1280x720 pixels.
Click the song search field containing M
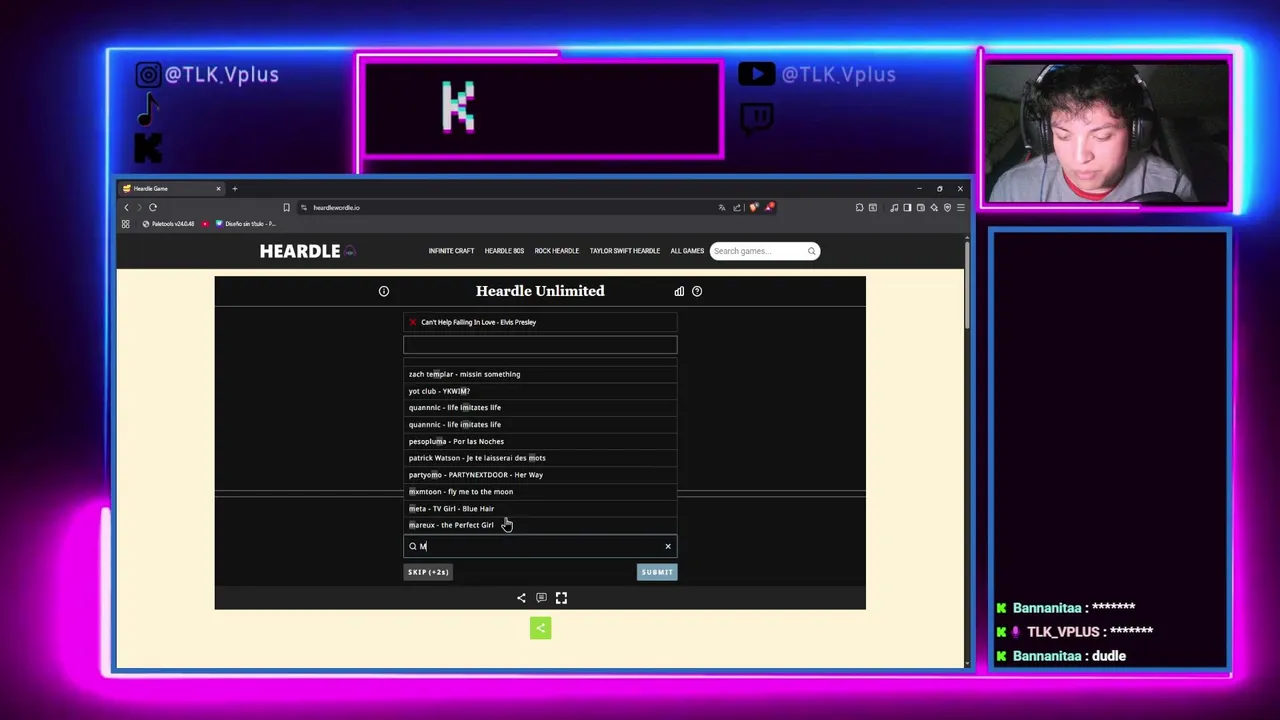[x=540, y=546]
